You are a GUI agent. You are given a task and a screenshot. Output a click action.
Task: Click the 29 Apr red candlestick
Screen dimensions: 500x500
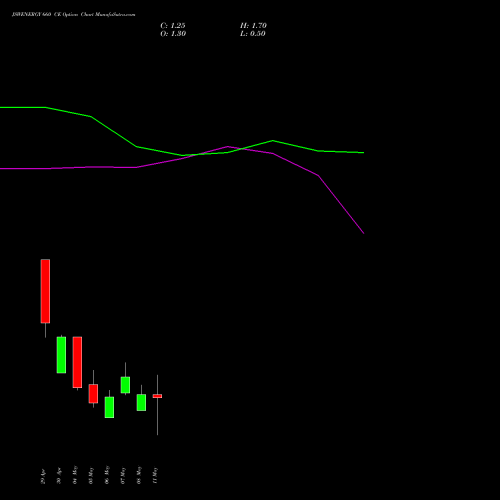(x=45, y=291)
